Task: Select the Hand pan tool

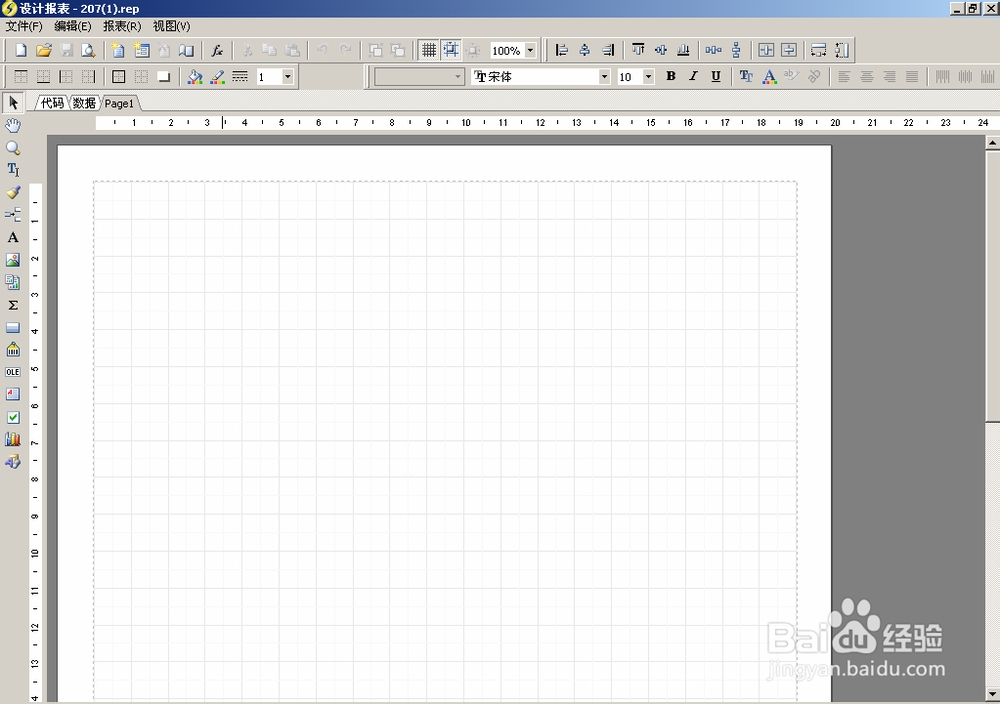Action: click(x=13, y=125)
